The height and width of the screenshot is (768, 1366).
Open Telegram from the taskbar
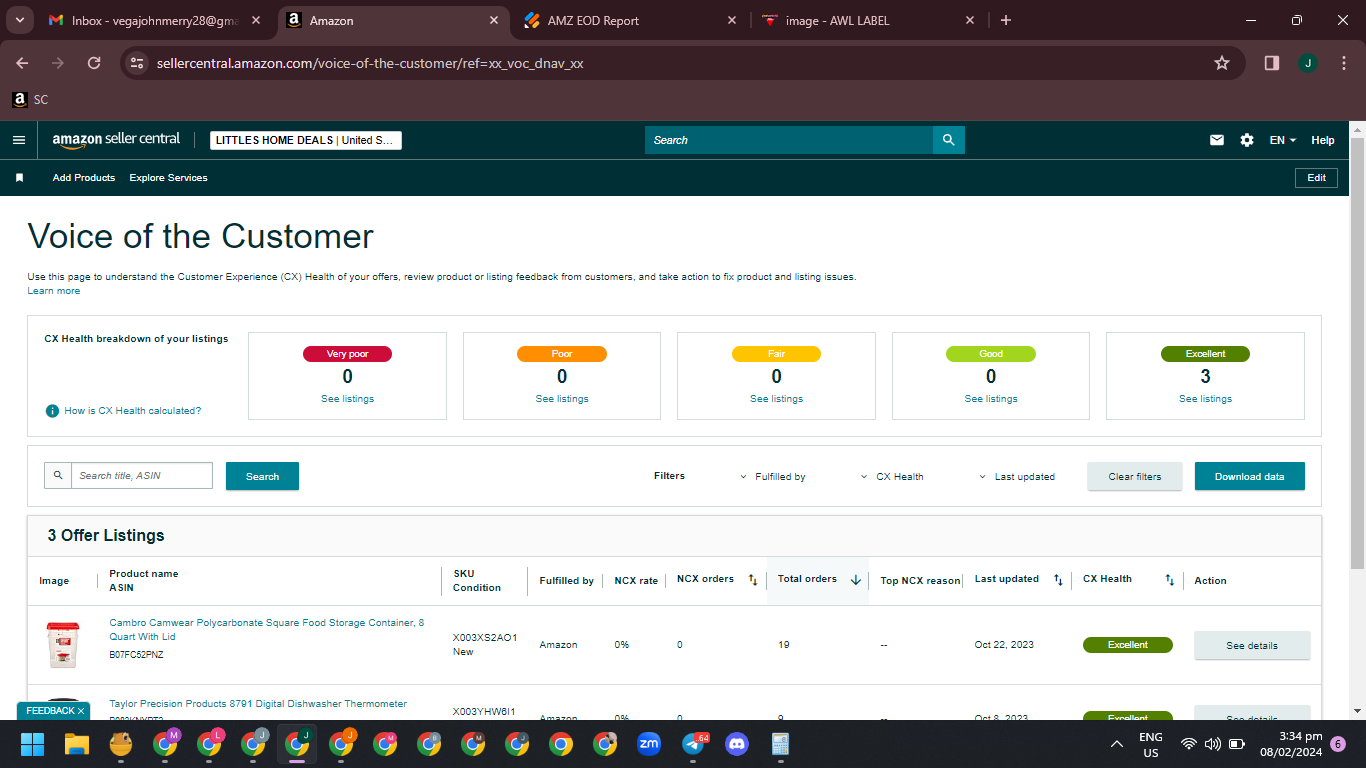tap(693, 744)
